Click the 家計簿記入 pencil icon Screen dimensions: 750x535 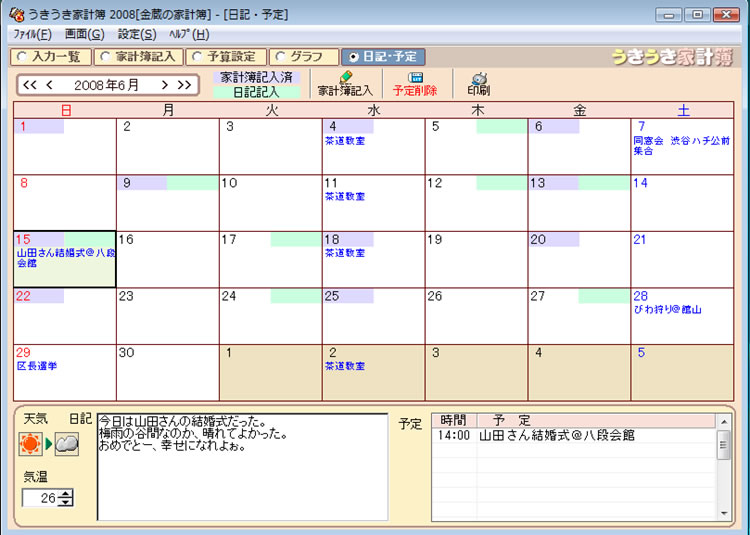click(x=345, y=77)
